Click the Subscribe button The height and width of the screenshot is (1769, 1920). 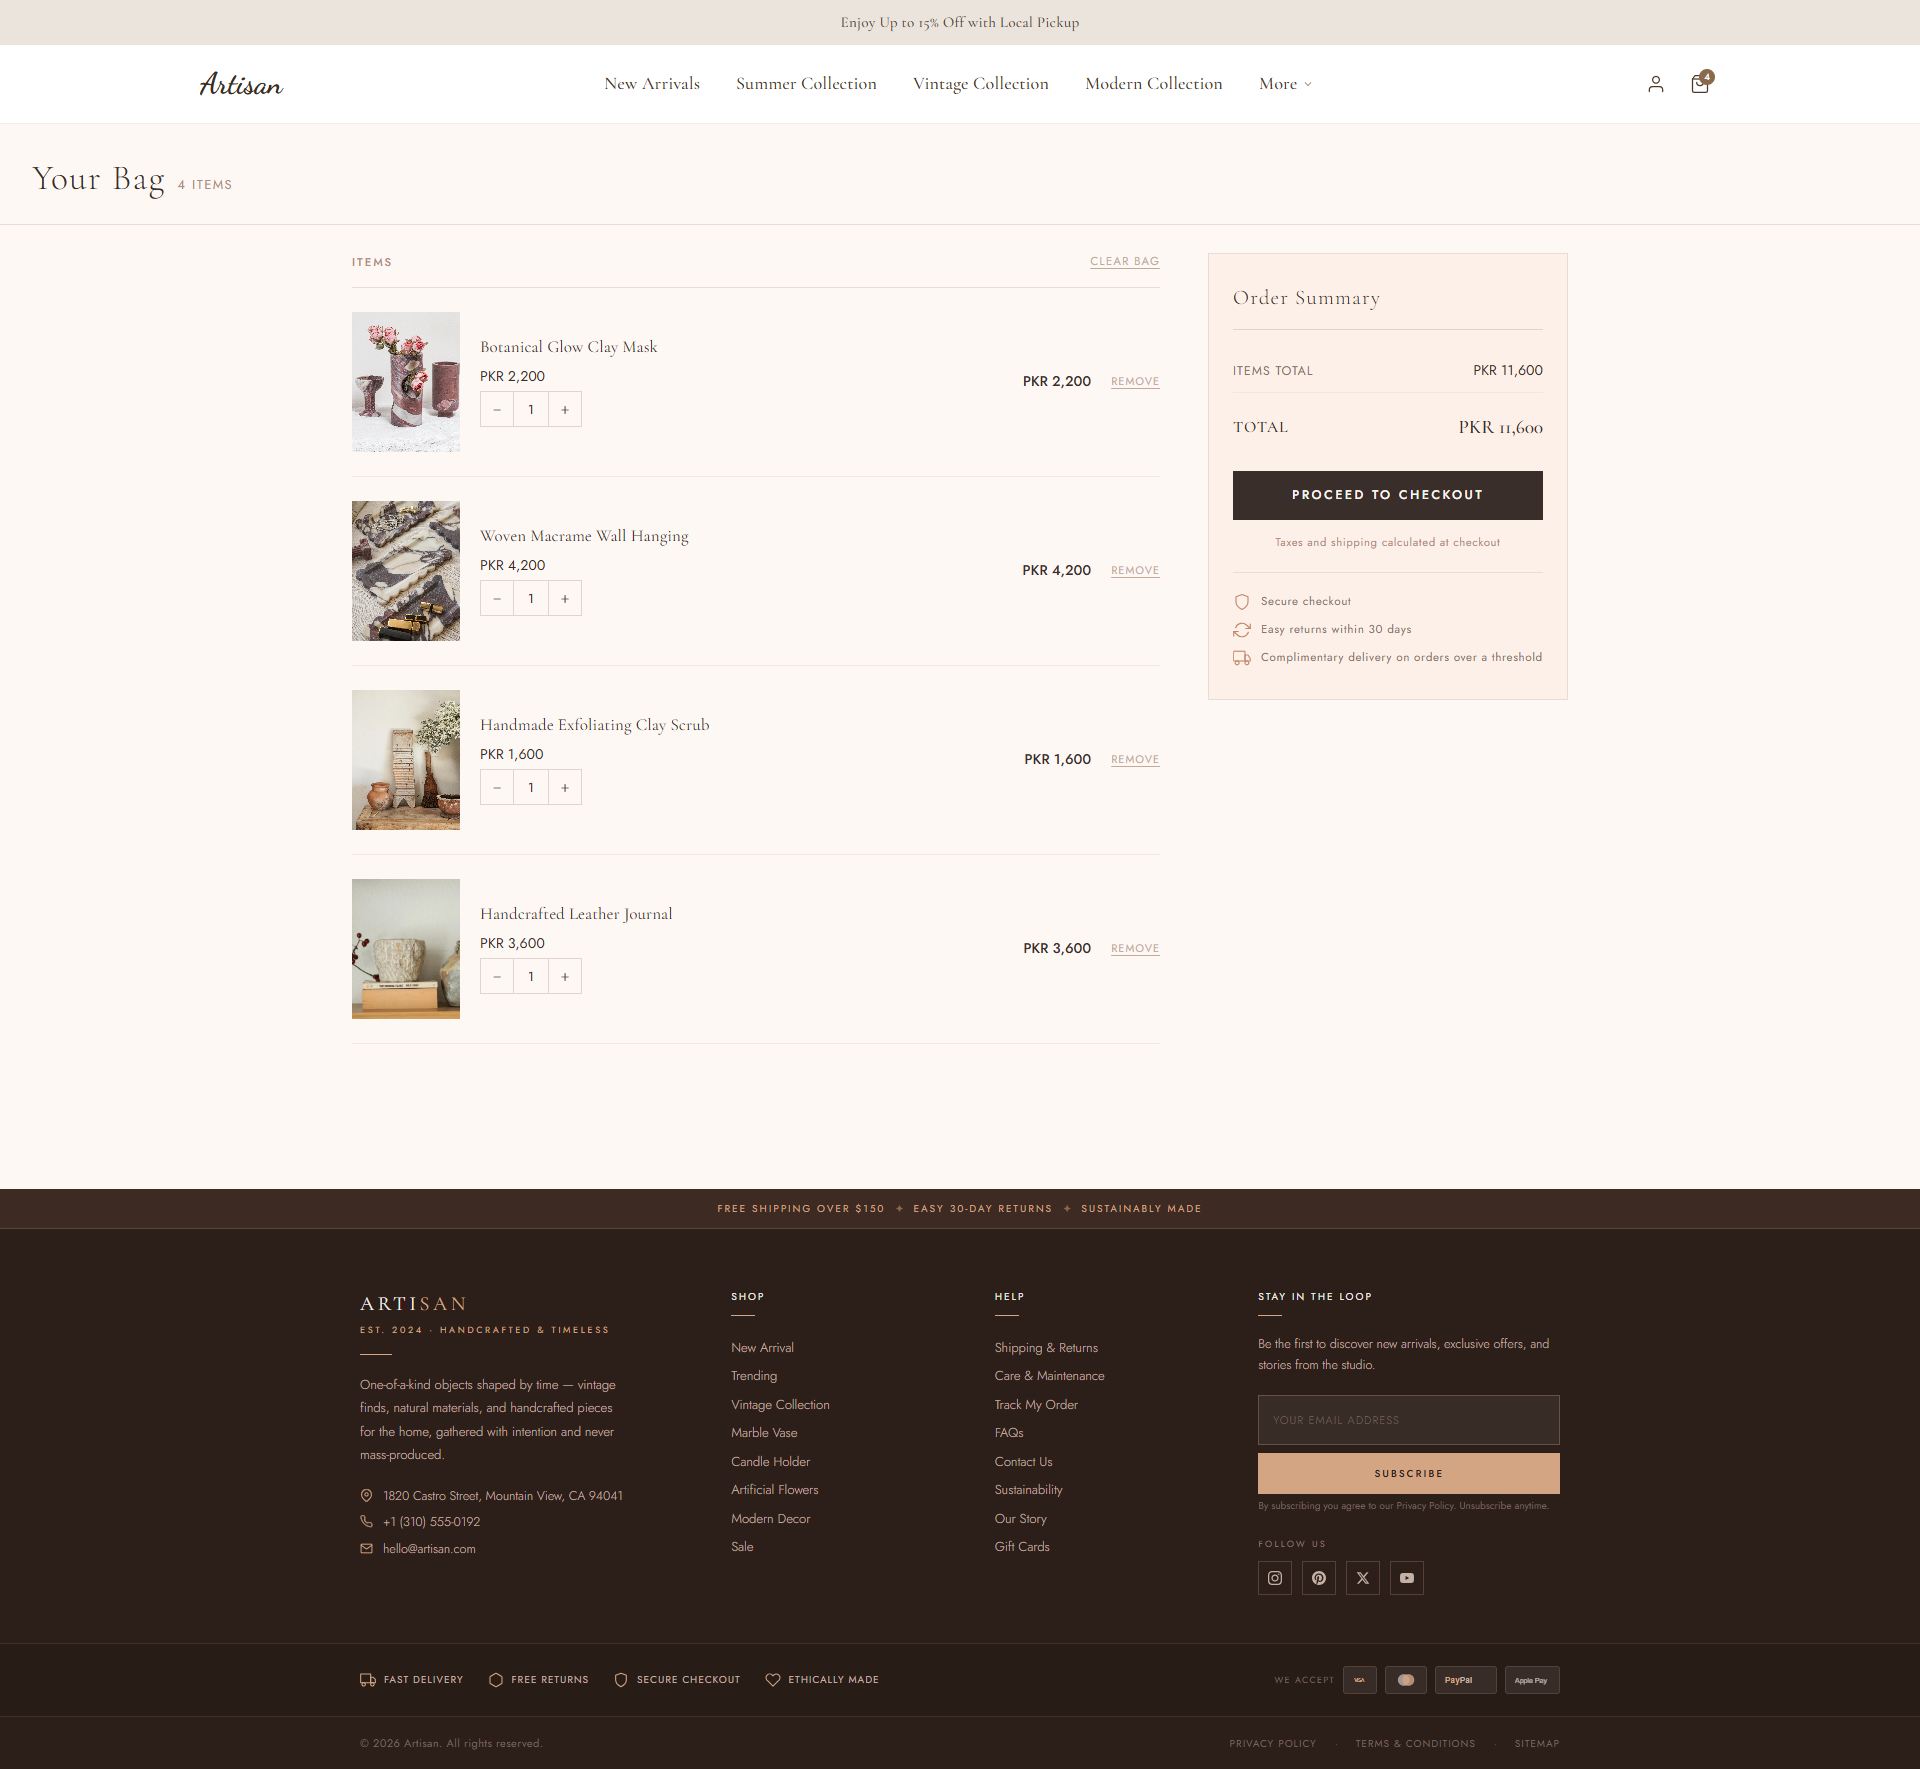(1408, 1474)
